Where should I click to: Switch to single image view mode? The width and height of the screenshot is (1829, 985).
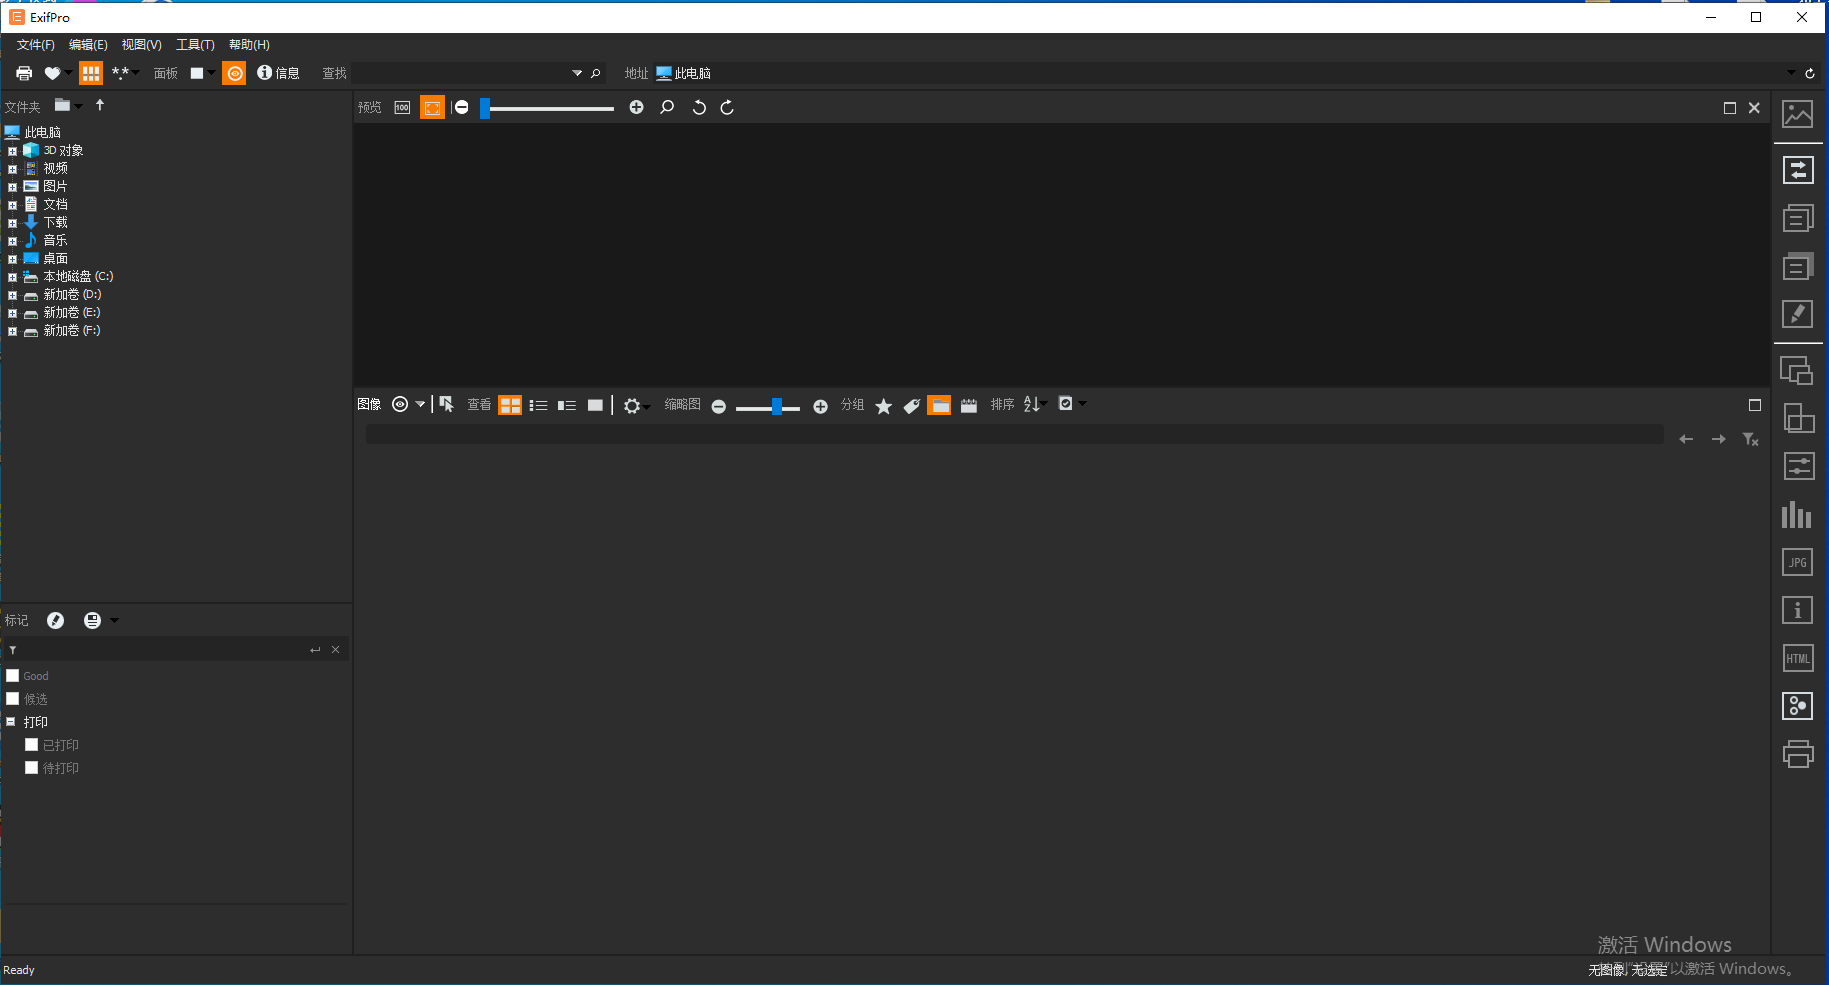pos(595,405)
